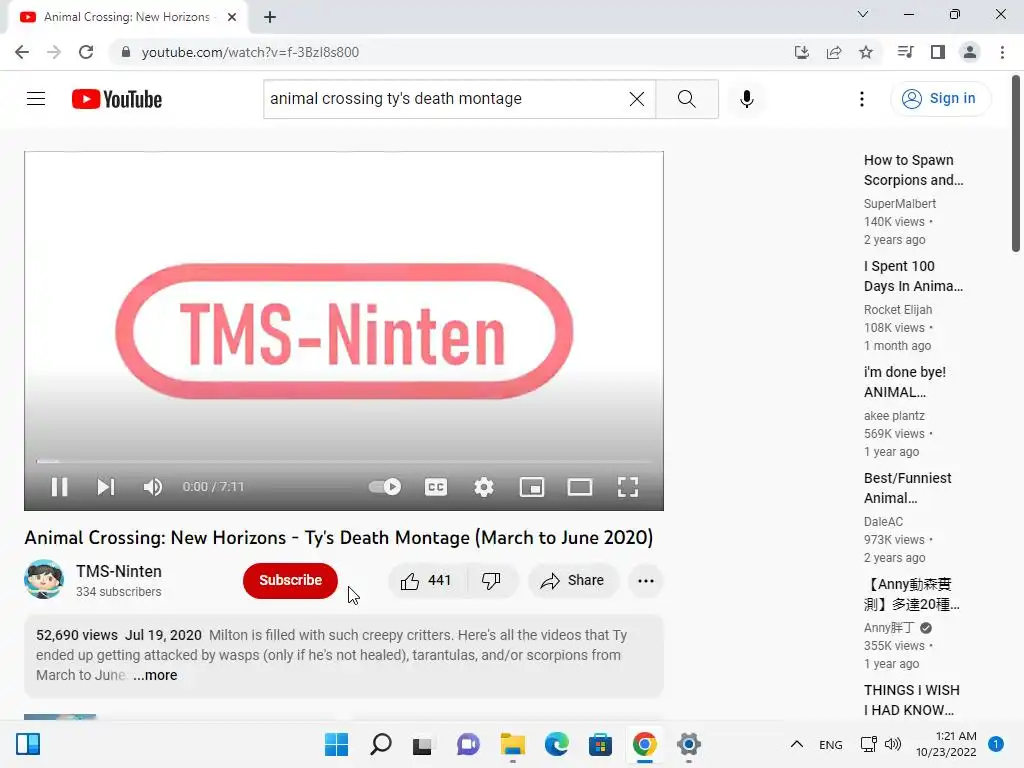The width and height of the screenshot is (1024, 768).
Task: Open File Explorer from taskbar
Action: pos(513,744)
